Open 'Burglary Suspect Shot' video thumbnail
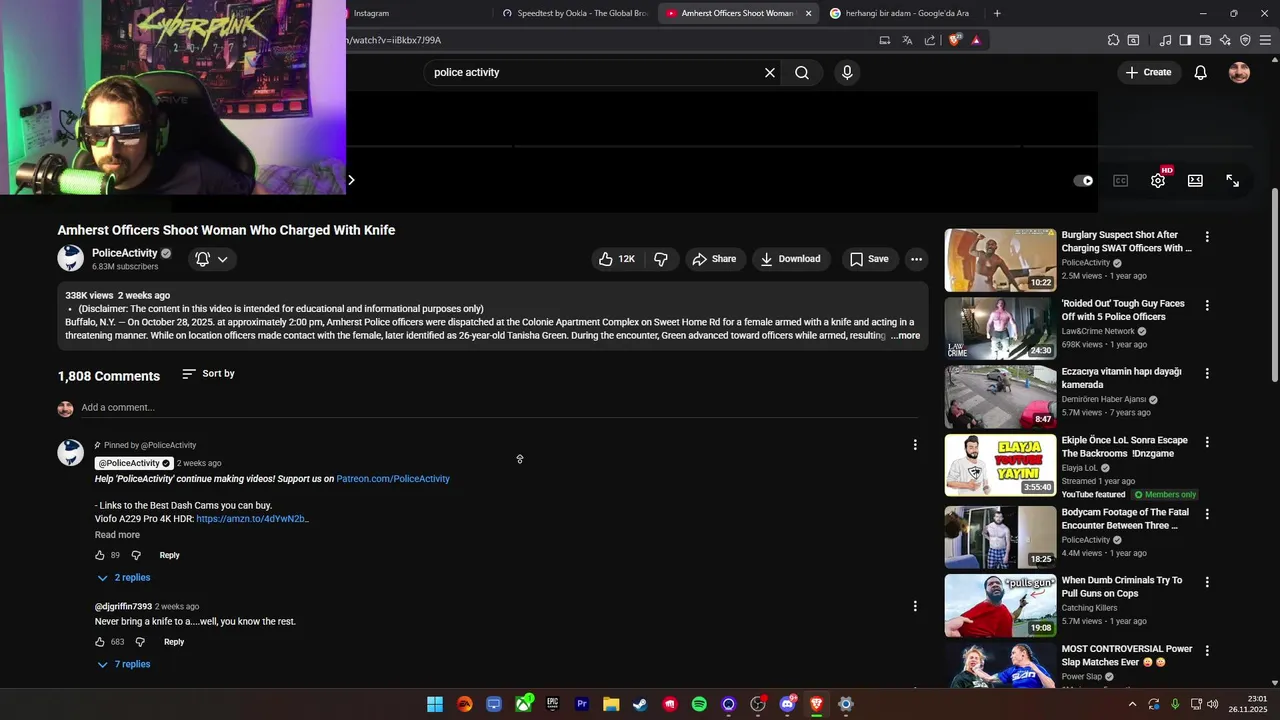This screenshot has width=1280, height=720. [1000, 260]
